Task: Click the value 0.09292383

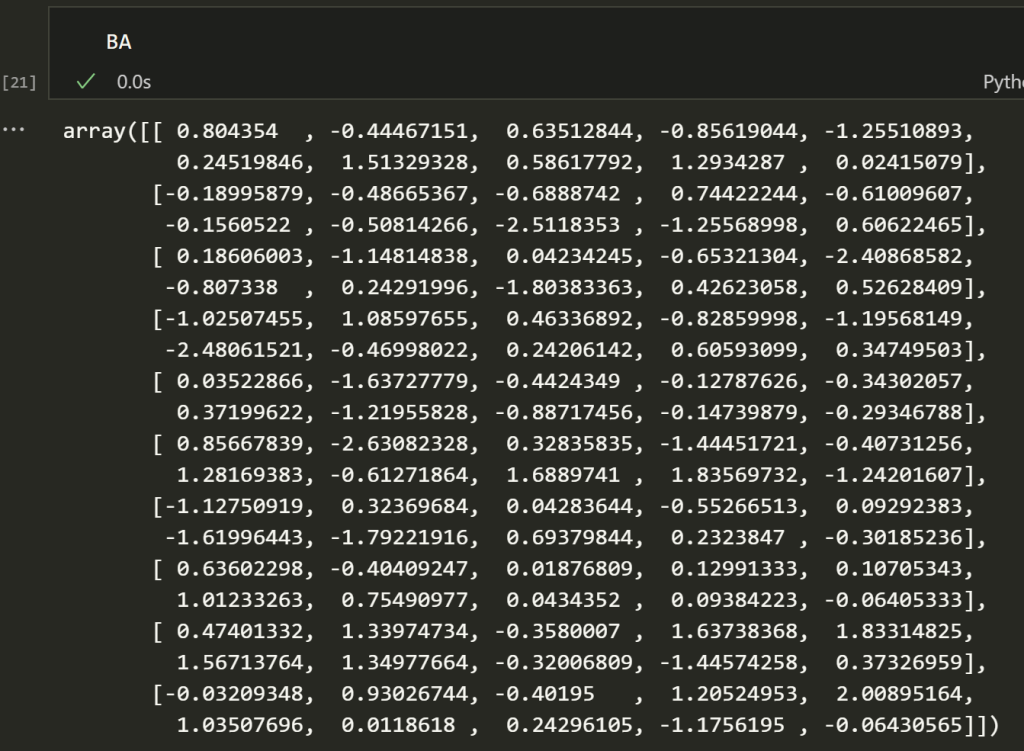Action: (899, 507)
